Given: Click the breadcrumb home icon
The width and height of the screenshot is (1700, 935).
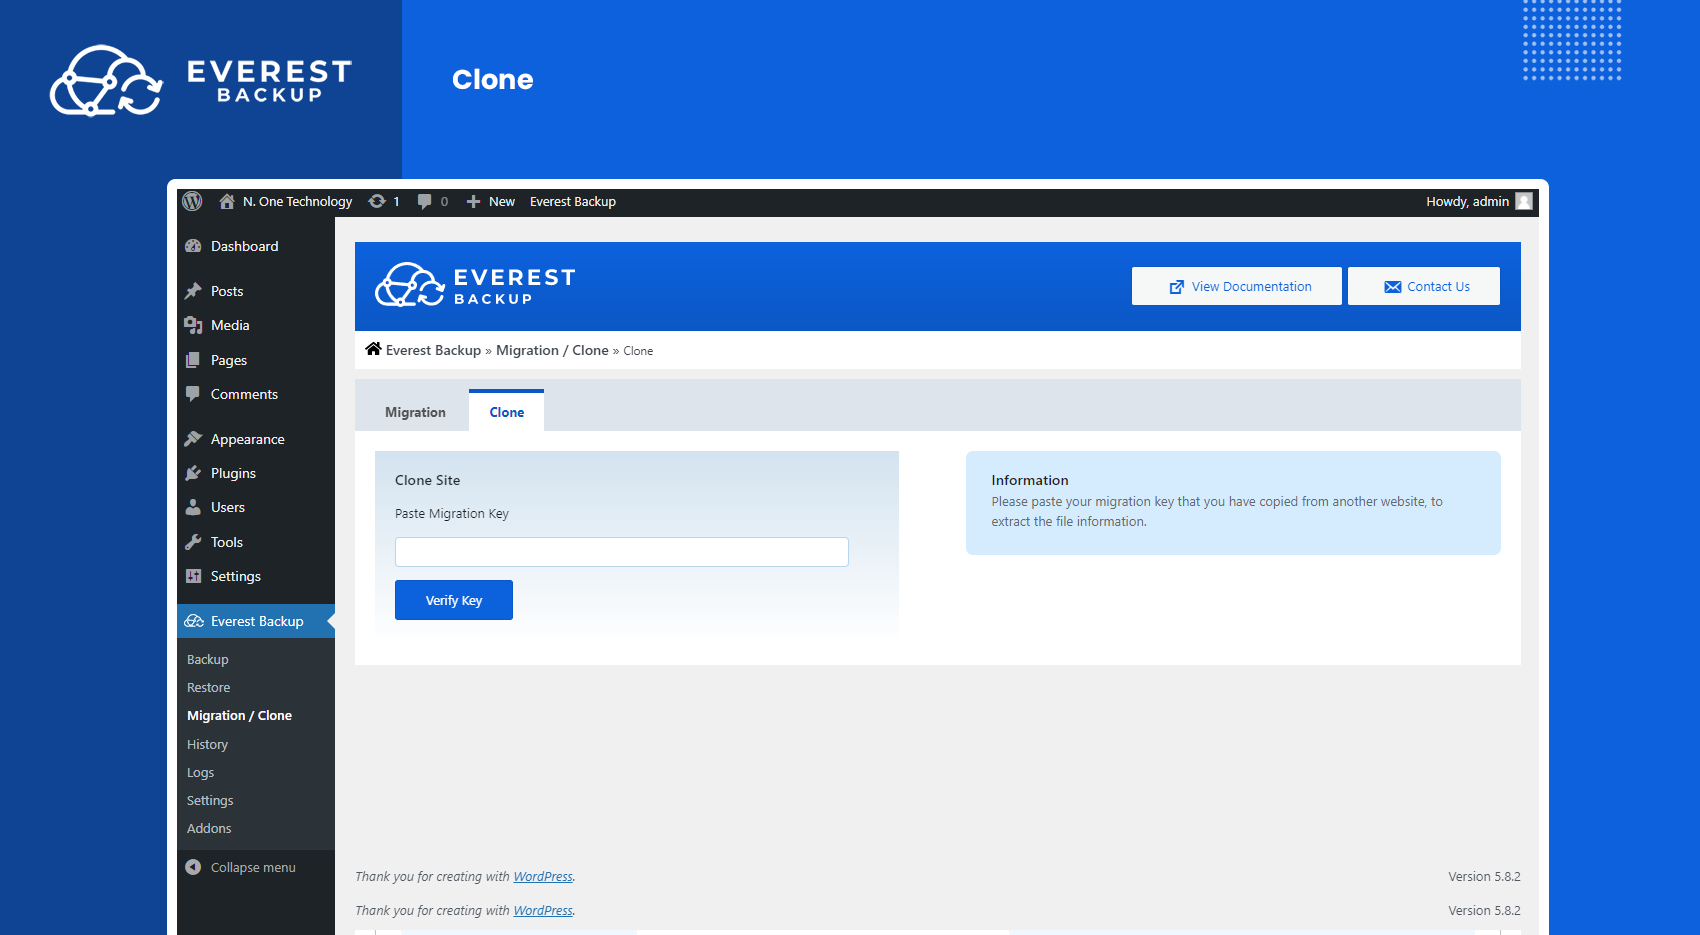Looking at the screenshot, I should (x=373, y=348).
